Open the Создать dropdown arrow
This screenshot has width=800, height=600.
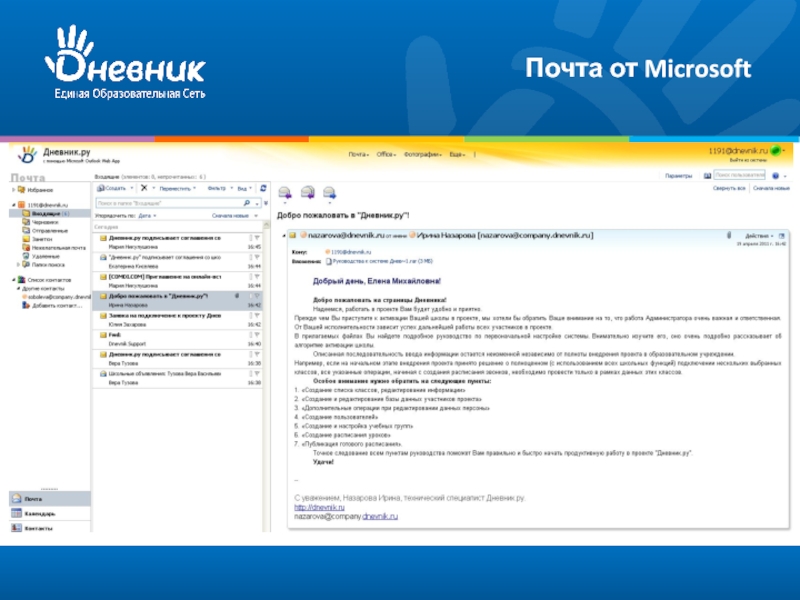132,188
